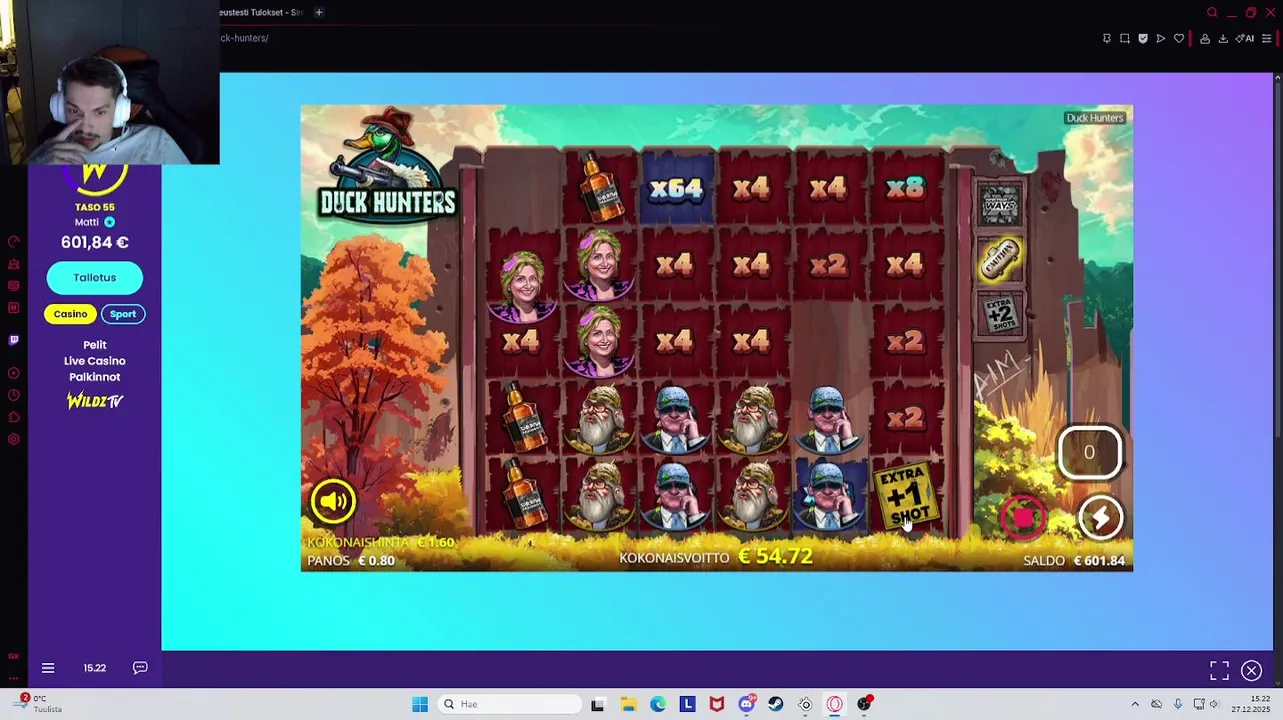Open the browser profile account icon
Screen dimensions: 1283x720
[1205, 38]
